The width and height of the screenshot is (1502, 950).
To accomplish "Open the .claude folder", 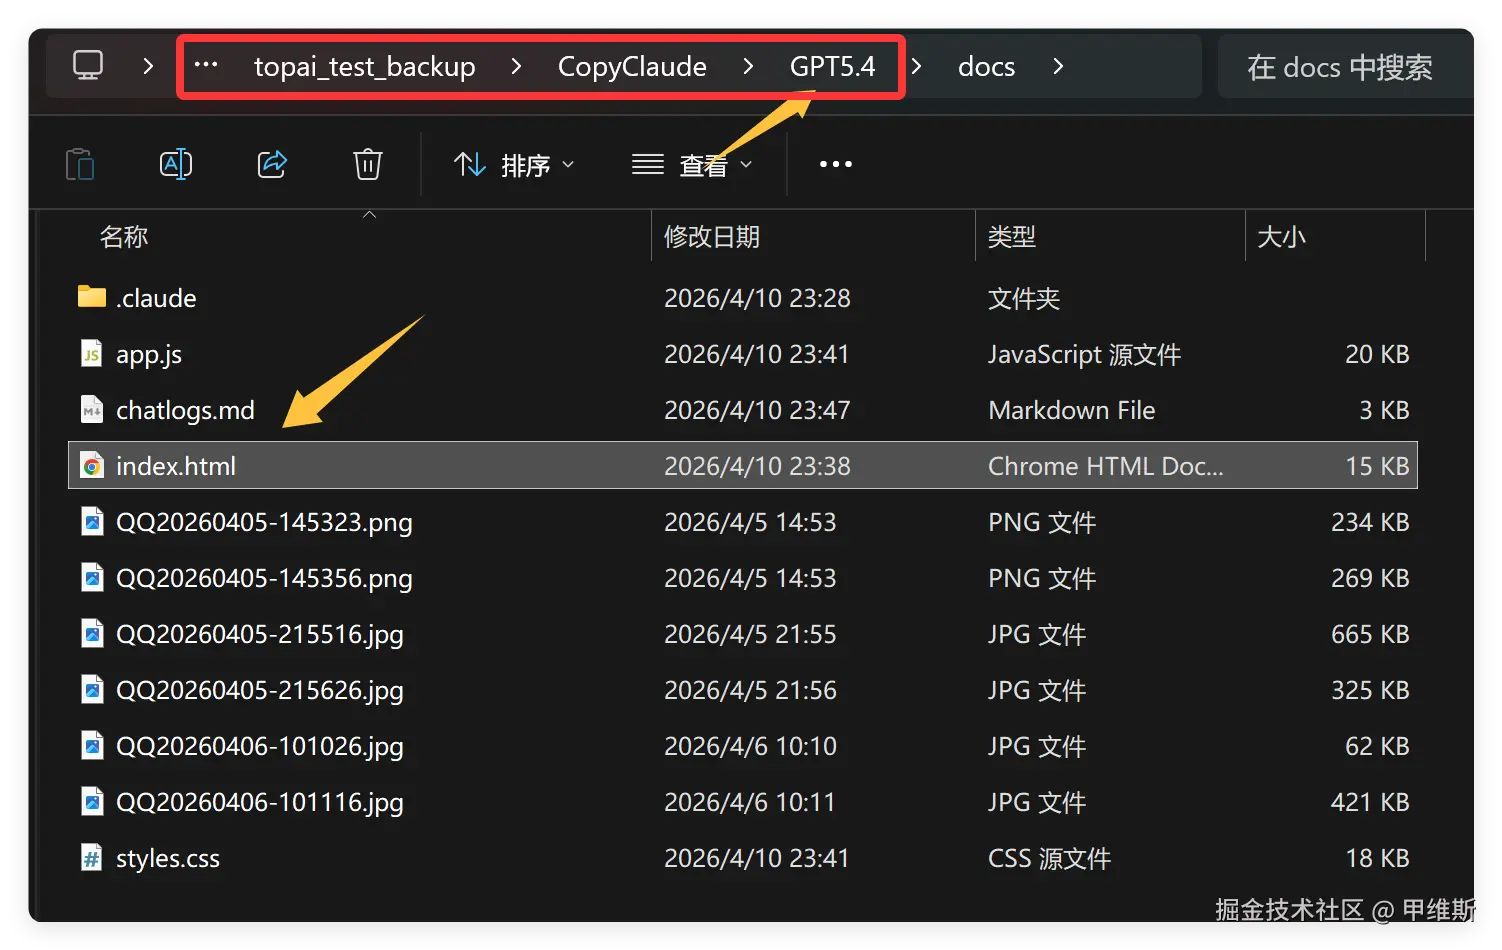I will 156,298.
